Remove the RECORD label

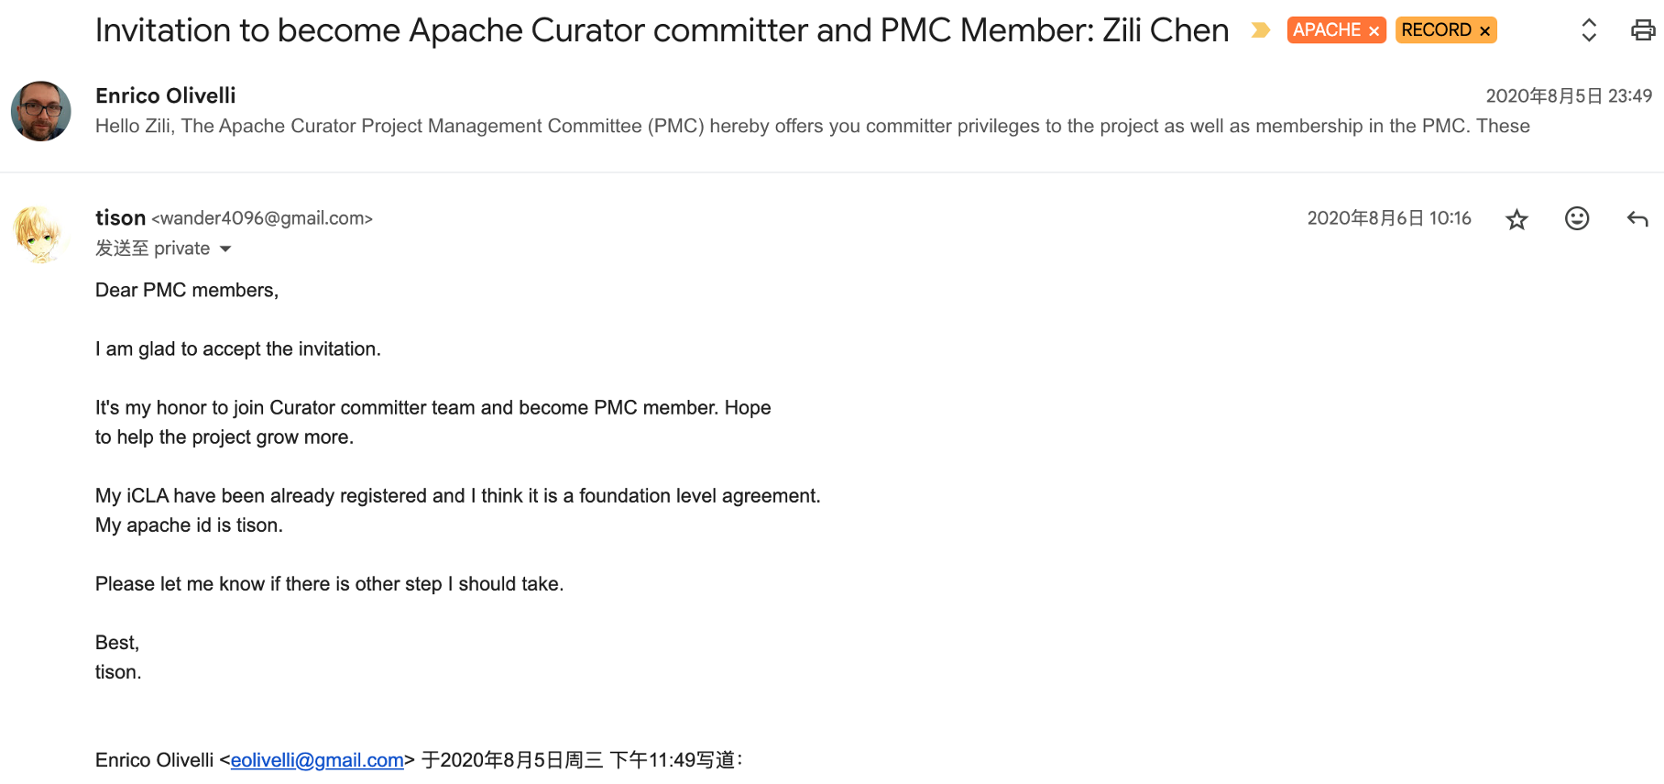click(1485, 31)
